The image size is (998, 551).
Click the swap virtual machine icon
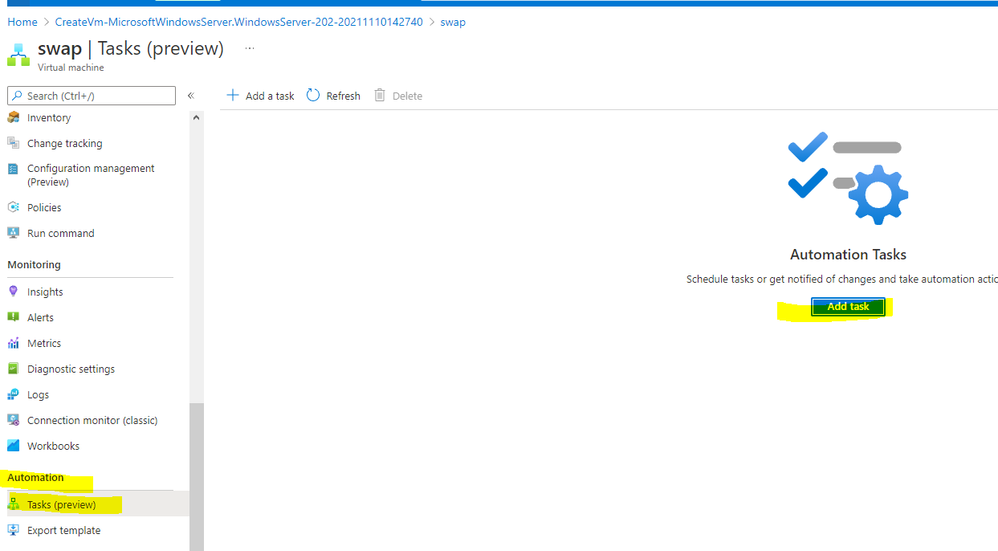point(18,55)
